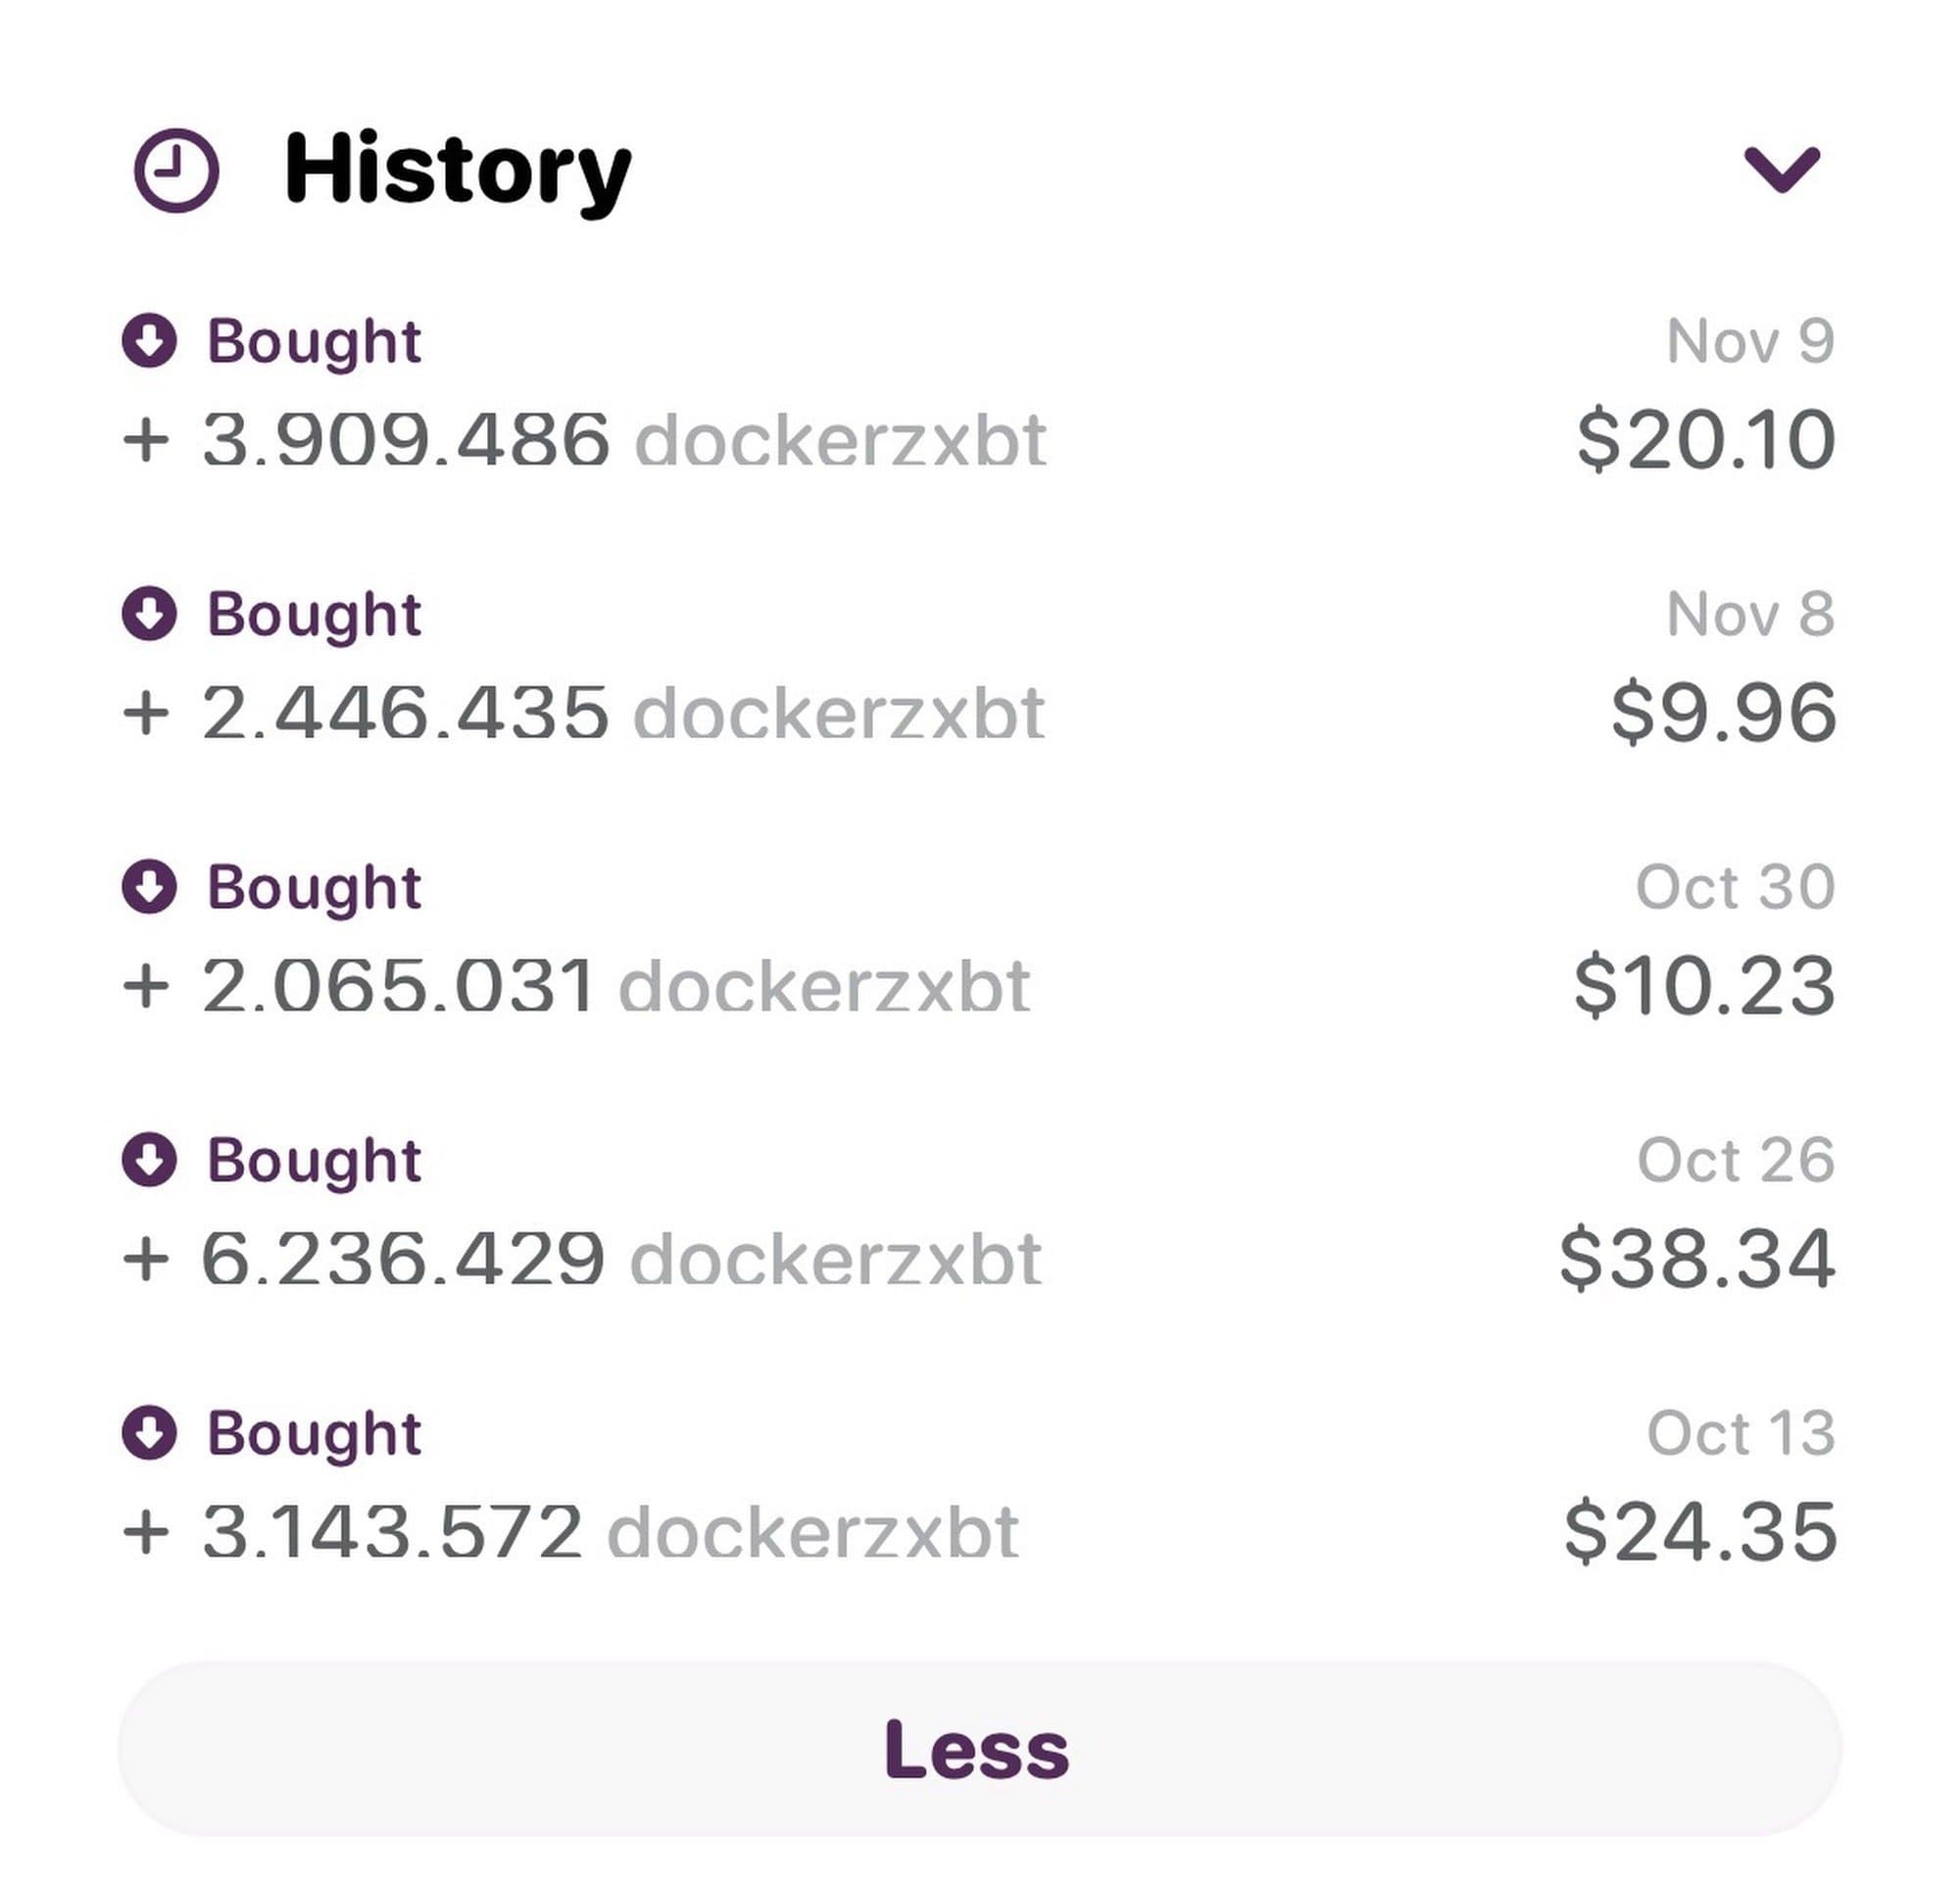Screen dimensions: 1960x1887
Task: Click the Oct 30 Bought arrow icon
Action: click(150, 886)
